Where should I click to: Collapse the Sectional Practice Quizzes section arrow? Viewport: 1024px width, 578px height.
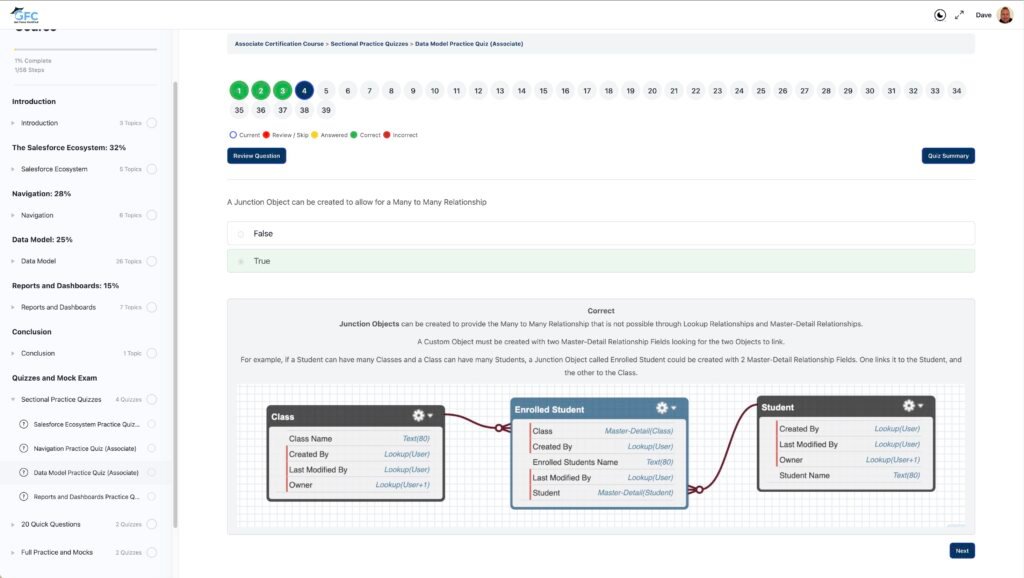[13, 399]
